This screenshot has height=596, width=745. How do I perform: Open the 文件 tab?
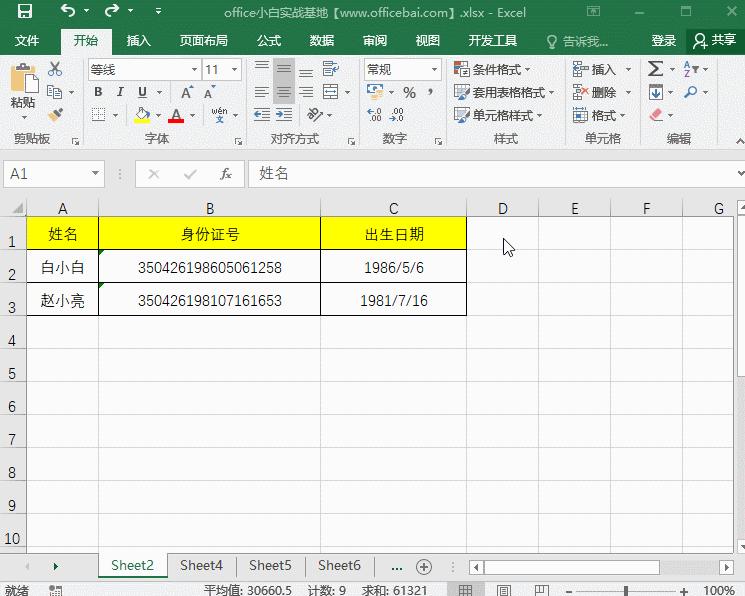pyautogui.click(x=27, y=41)
